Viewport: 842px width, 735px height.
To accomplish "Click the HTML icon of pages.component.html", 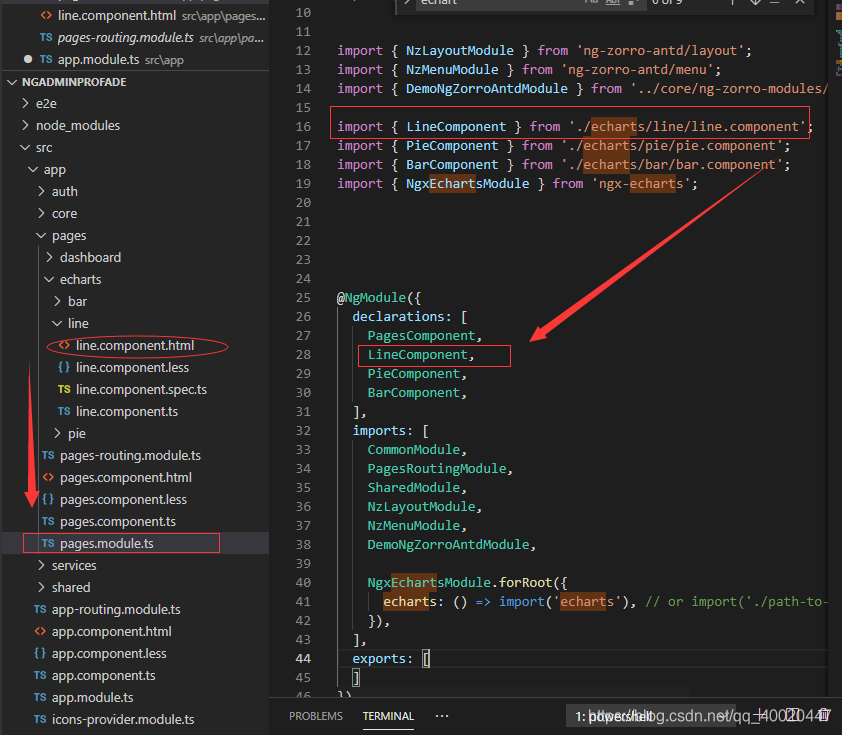I will point(48,477).
